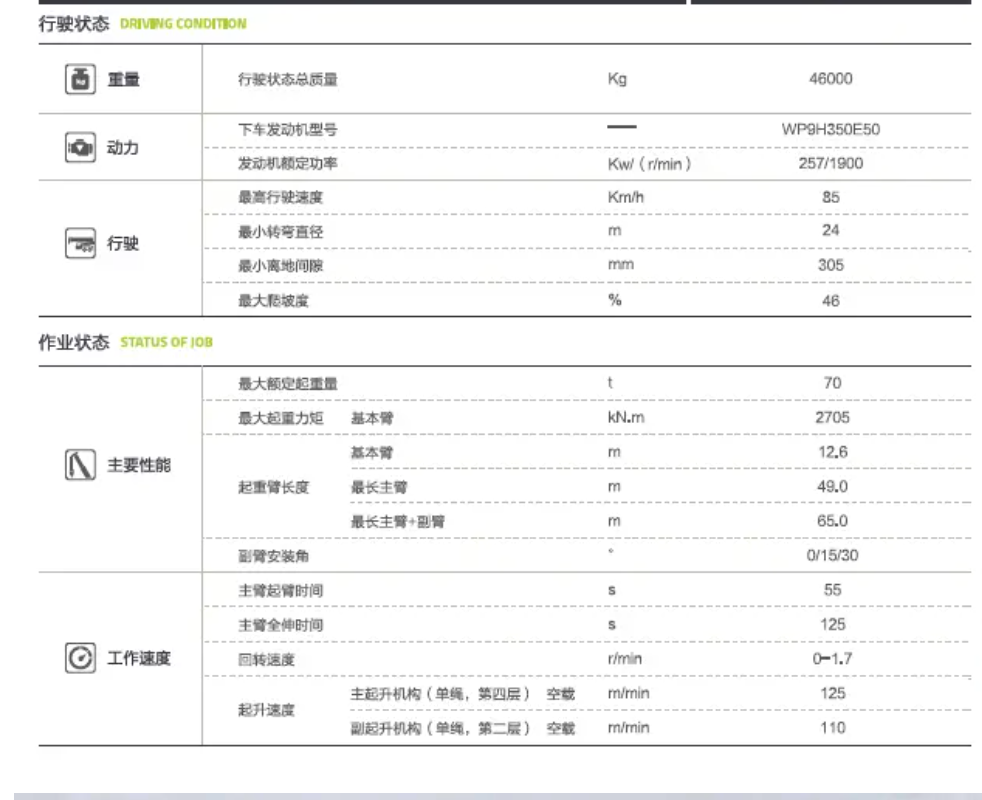The height and width of the screenshot is (800, 982).
Task: Select the DRIVING CONDITION green heading
Action: click(183, 24)
